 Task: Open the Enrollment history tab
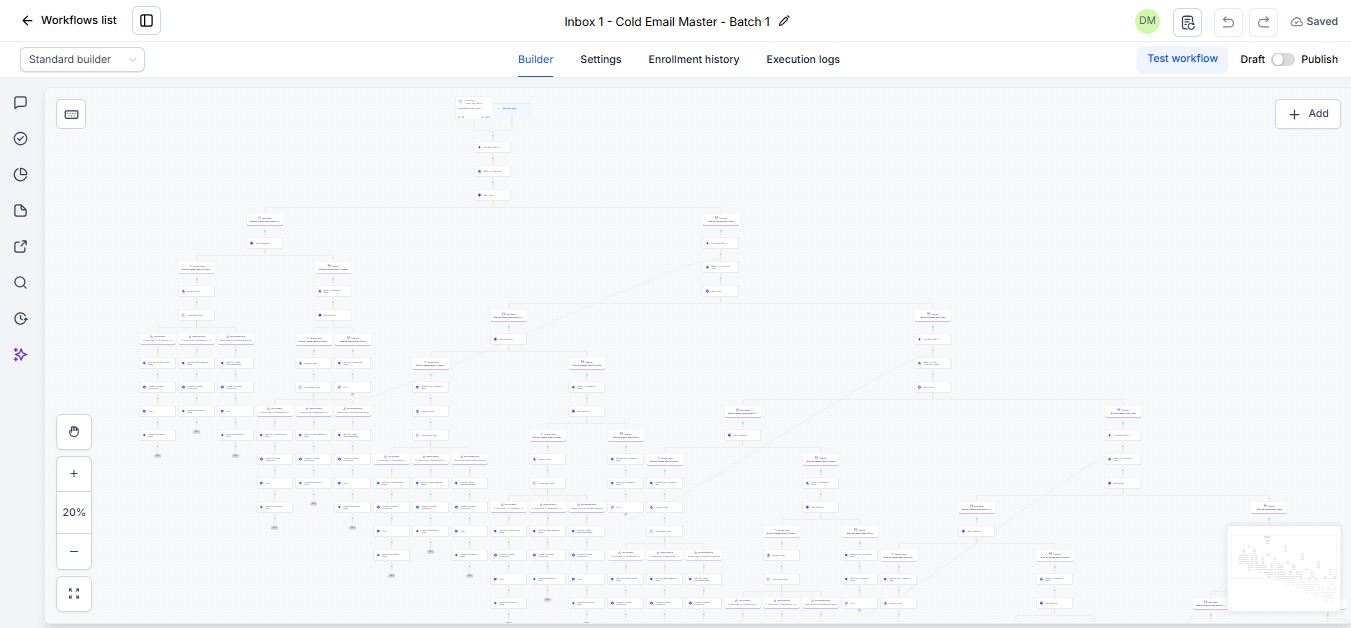694,60
